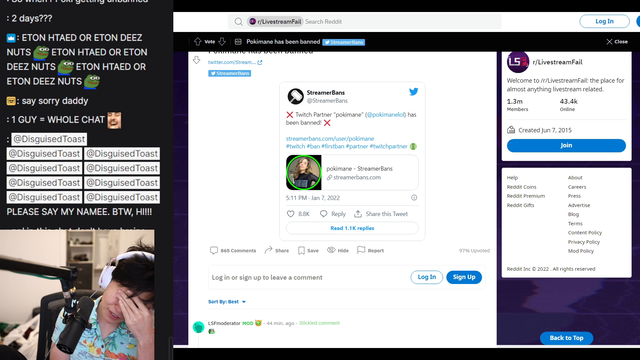The image size is (640, 360).
Task: Click Read 1.1K replies
Action: 352,228
